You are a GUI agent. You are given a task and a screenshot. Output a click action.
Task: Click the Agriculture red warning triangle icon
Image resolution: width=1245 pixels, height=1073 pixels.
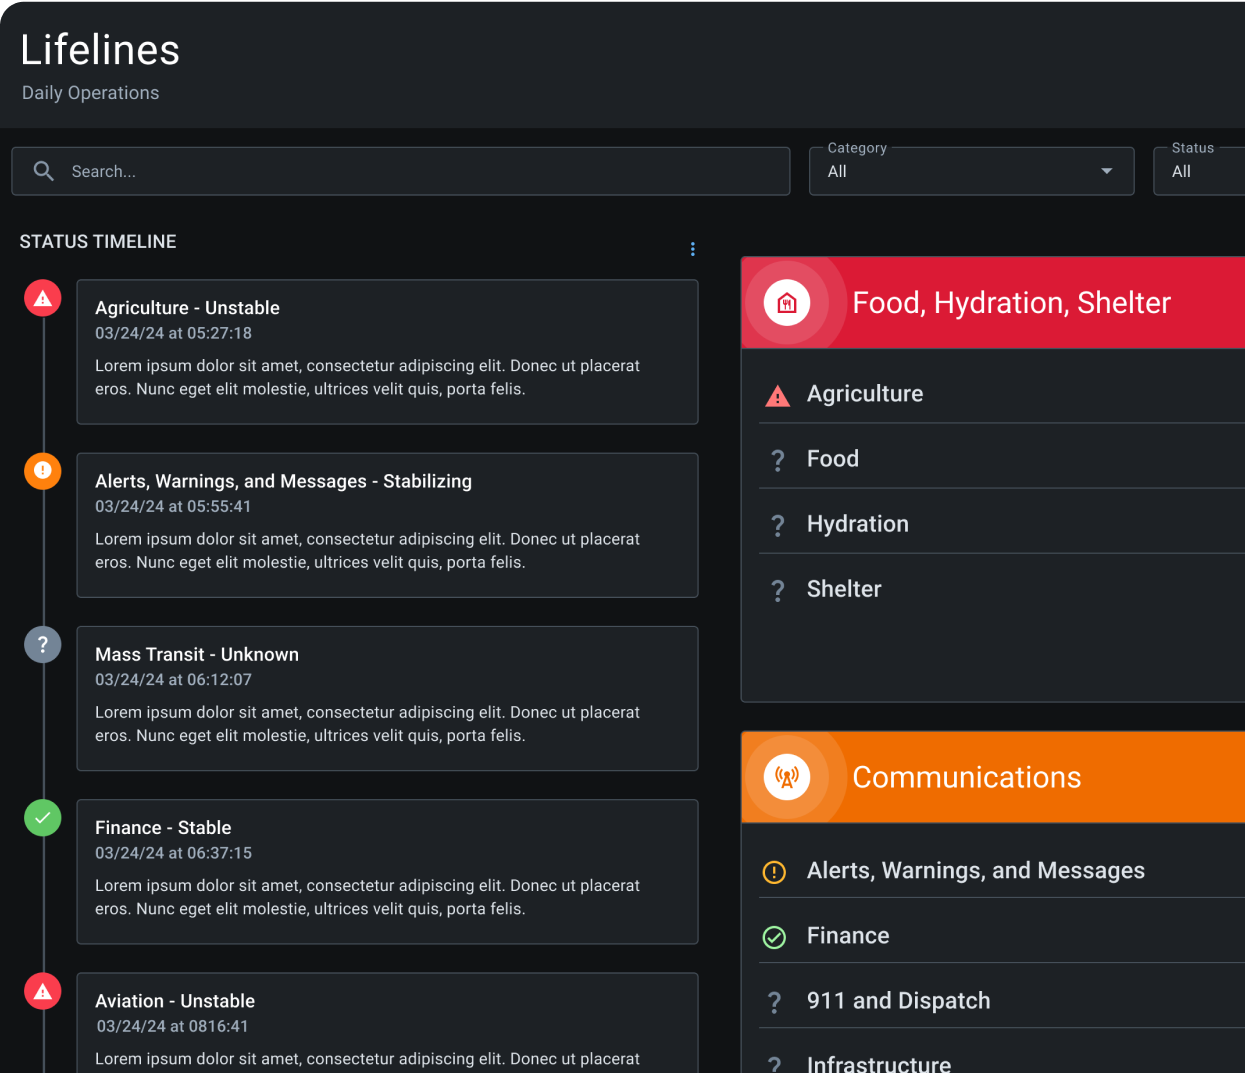[x=777, y=396]
